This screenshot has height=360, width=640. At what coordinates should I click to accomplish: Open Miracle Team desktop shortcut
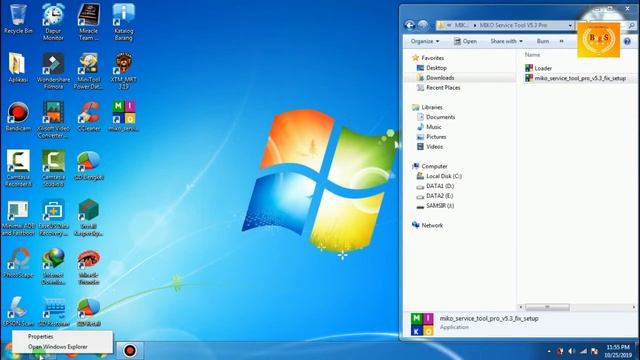tap(89, 22)
